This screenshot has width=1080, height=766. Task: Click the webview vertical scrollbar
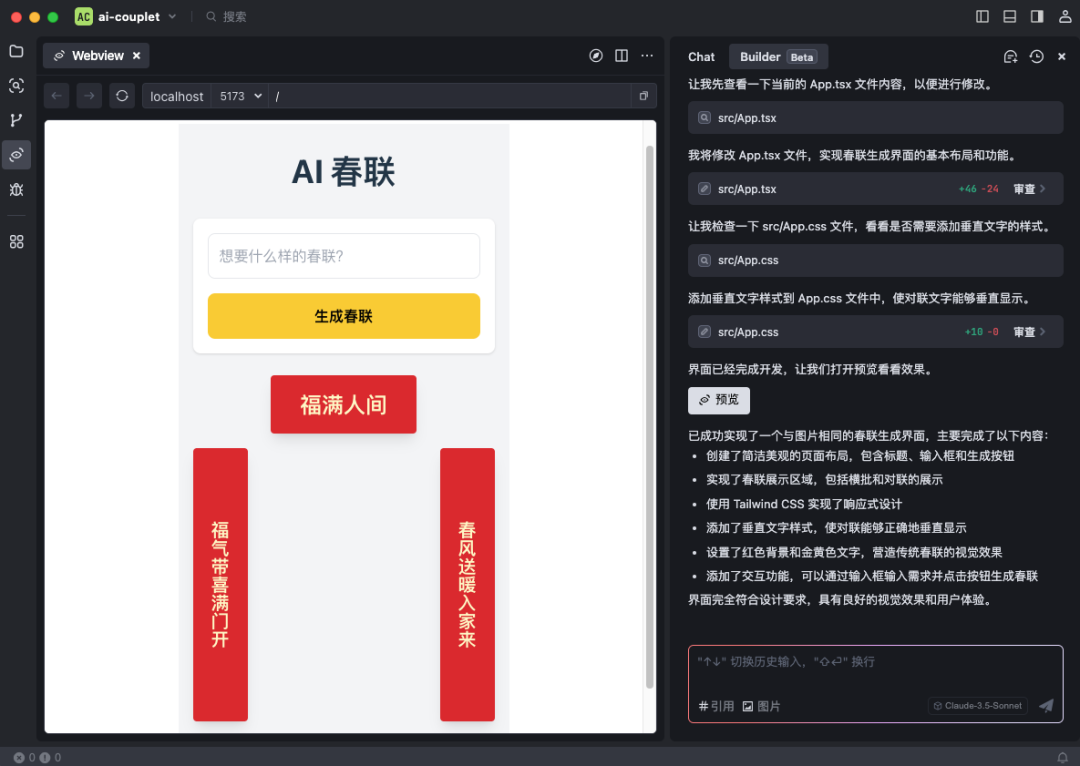[650, 400]
